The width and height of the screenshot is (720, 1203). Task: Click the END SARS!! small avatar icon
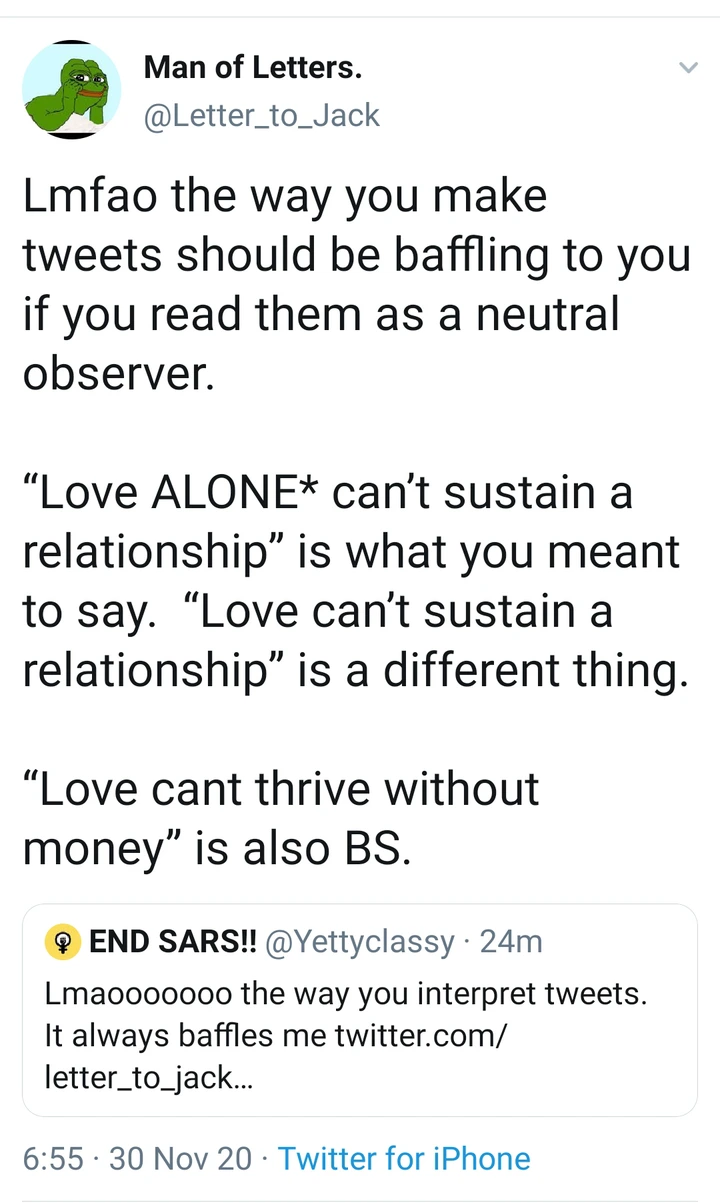64,942
